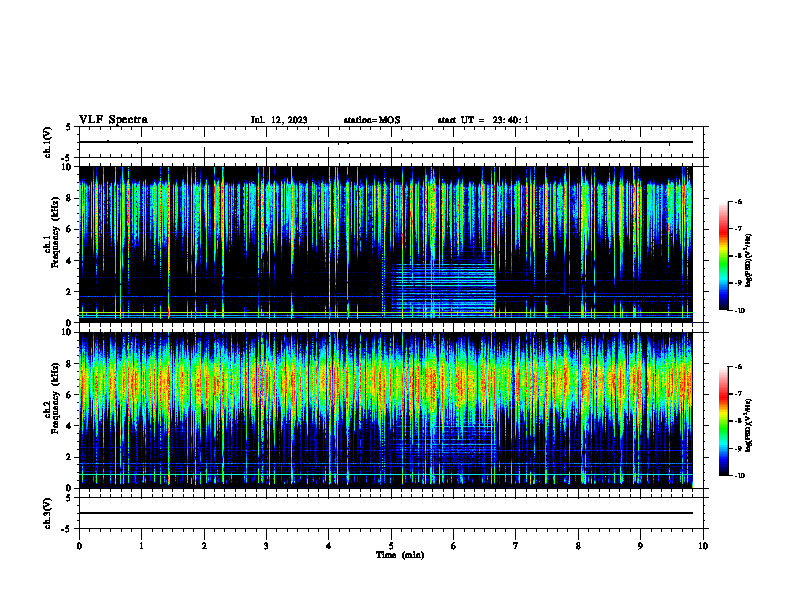The height and width of the screenshot is (612, 792).
Task: Click time axis tick label "7"
Action: click(516, 546)
